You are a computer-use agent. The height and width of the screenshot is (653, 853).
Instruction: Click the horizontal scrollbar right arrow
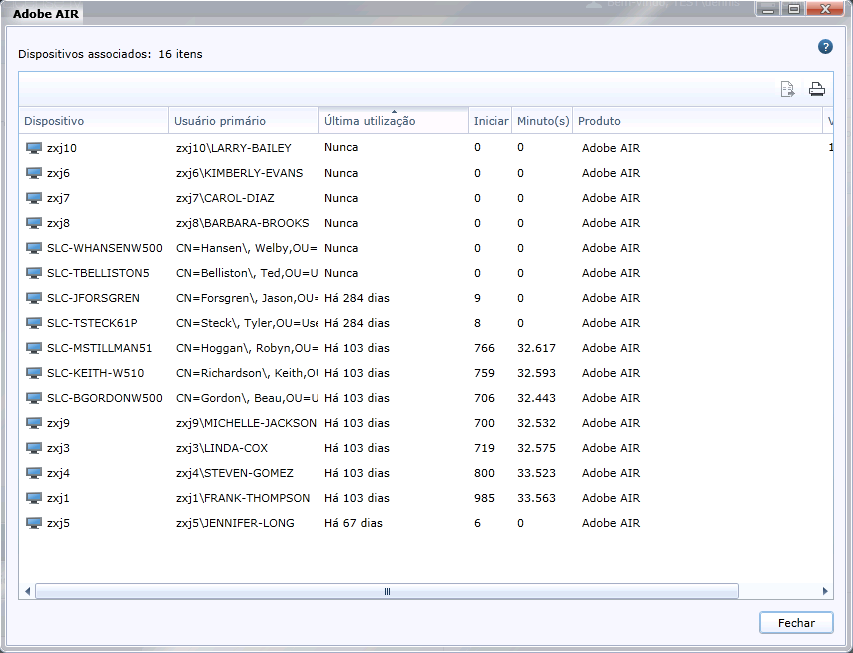(825, 591)
